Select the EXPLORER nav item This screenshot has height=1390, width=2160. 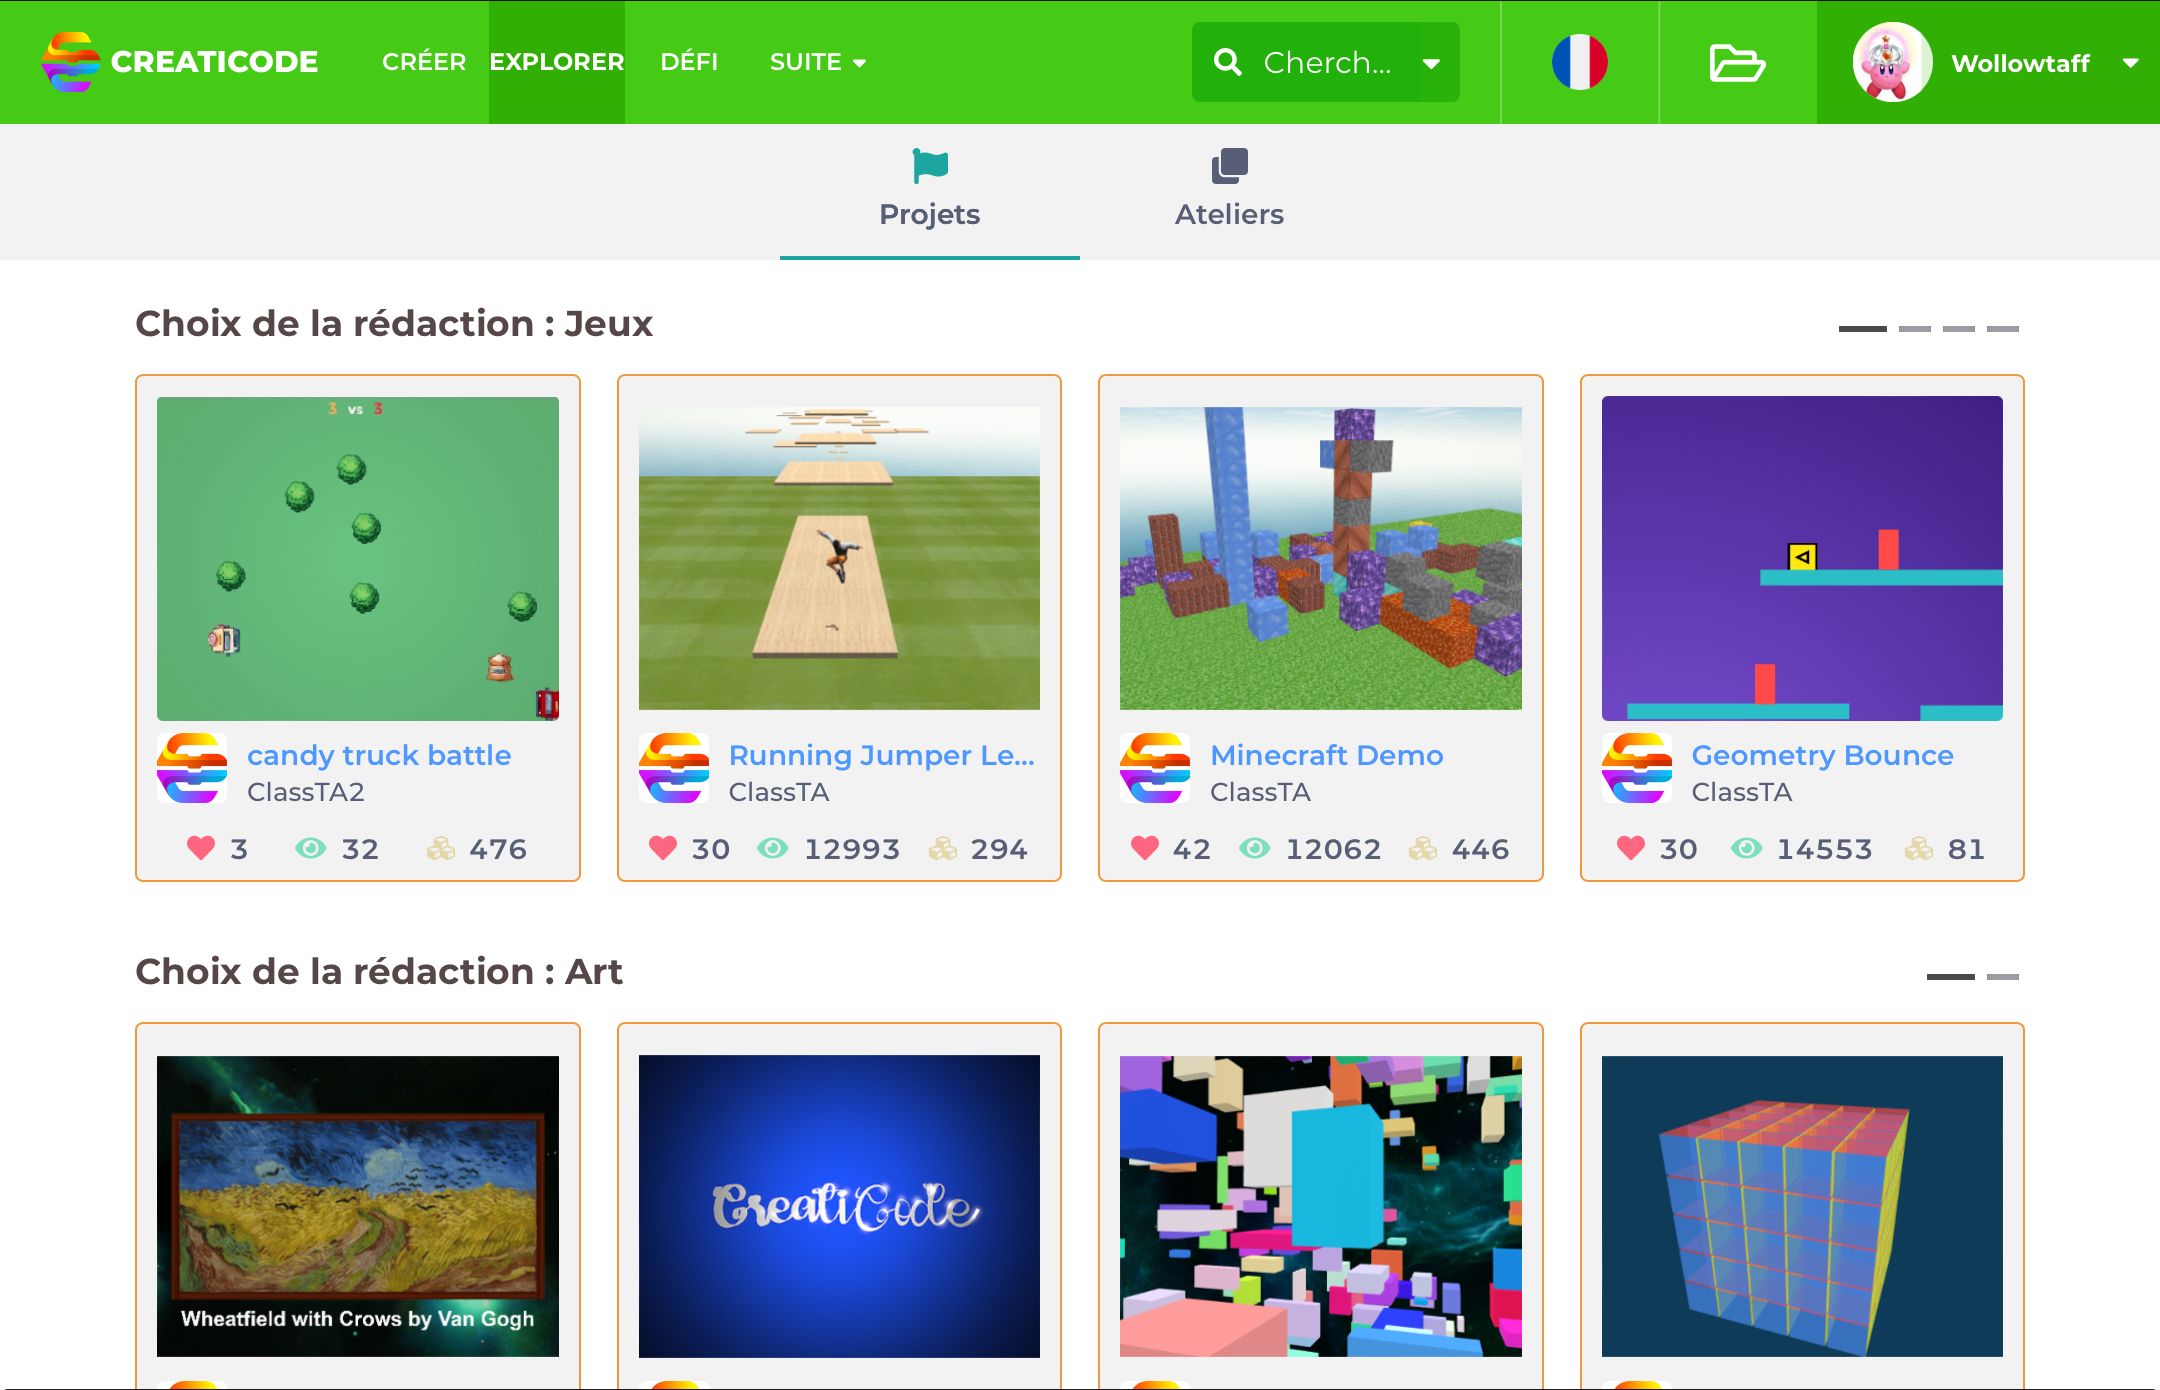click(x=557, y=62)
